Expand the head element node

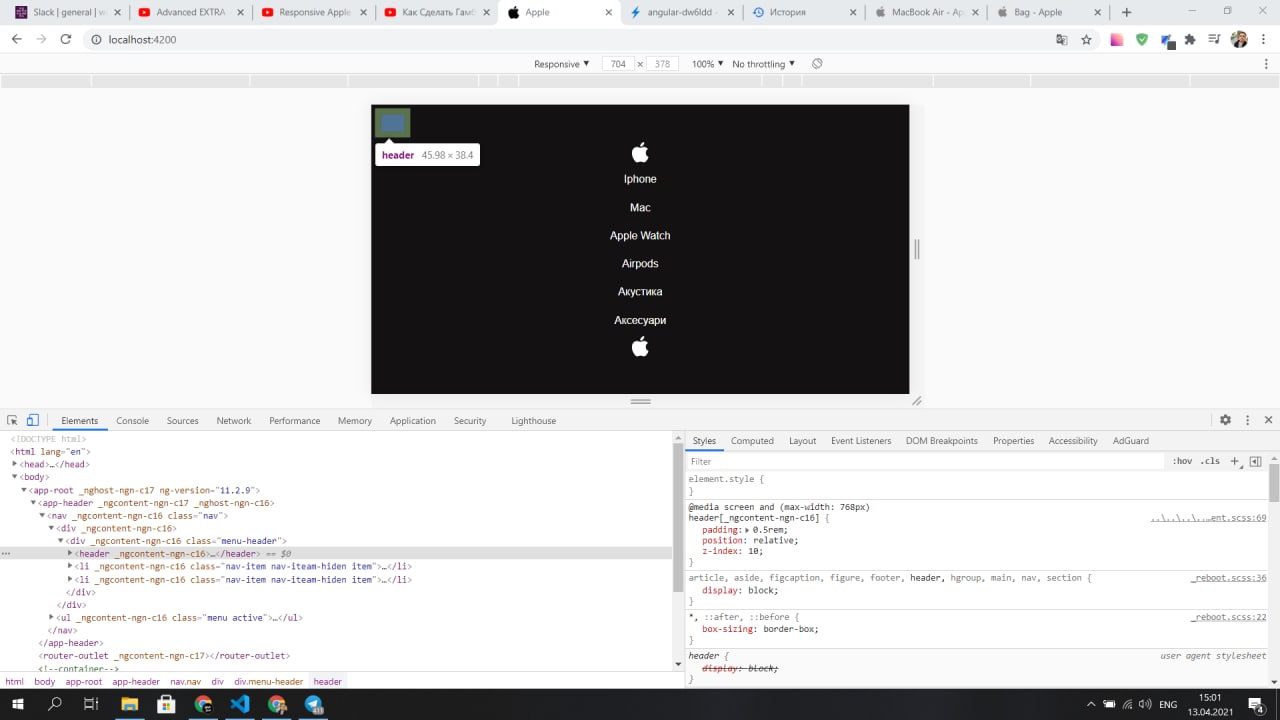[15, 464]
